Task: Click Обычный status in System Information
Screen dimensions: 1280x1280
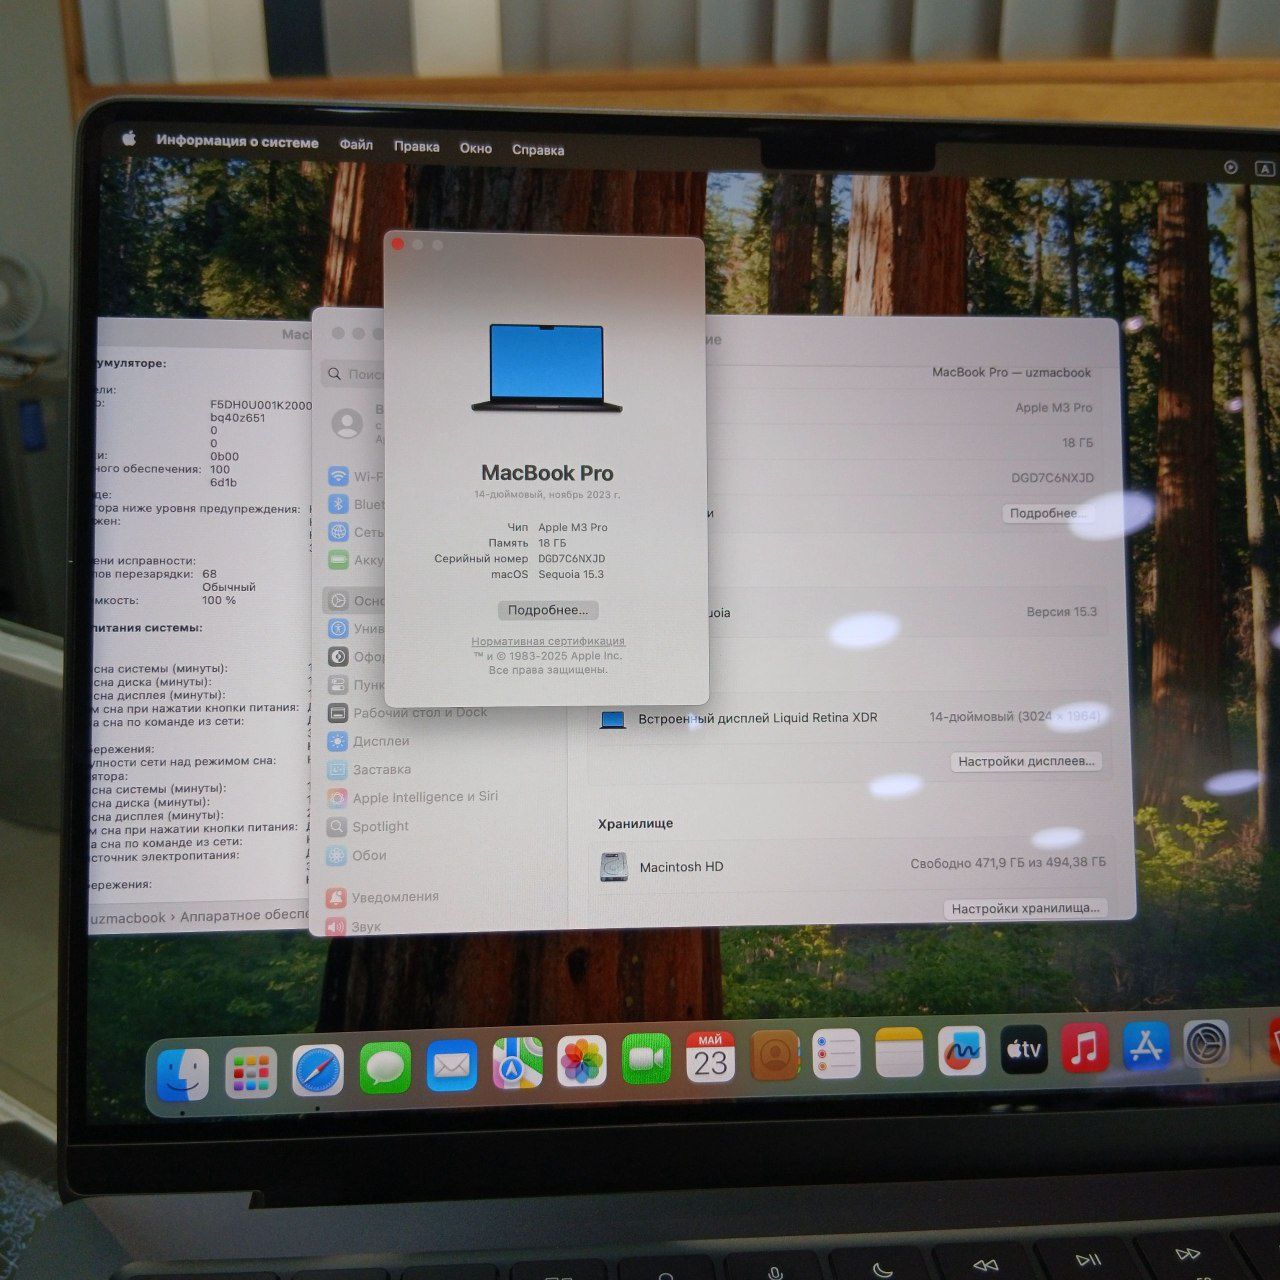Action: [229, 587]
